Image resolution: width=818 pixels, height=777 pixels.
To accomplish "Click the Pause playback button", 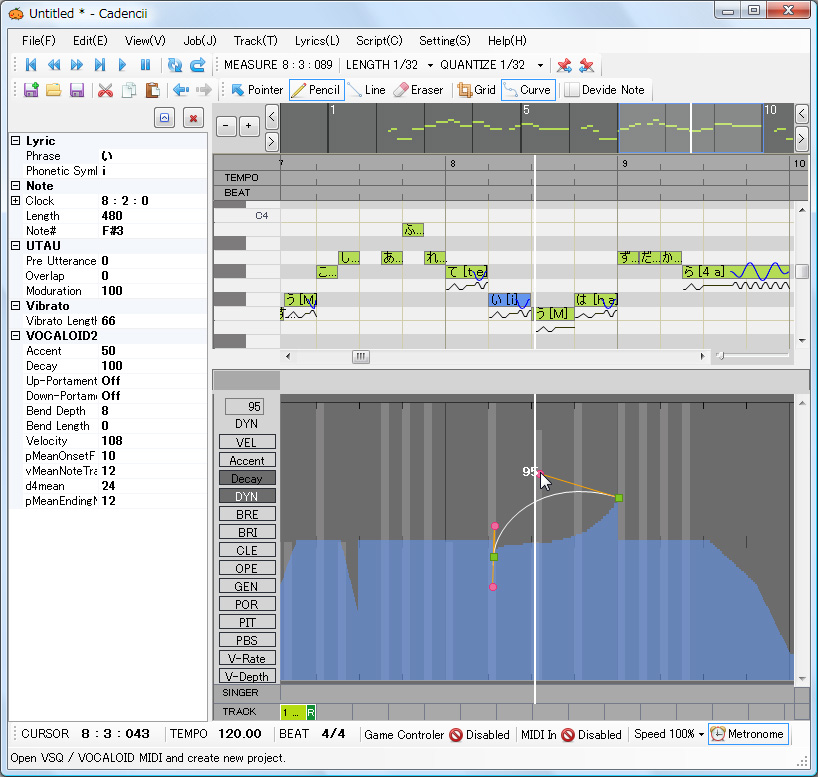I will tap(144, 64).
